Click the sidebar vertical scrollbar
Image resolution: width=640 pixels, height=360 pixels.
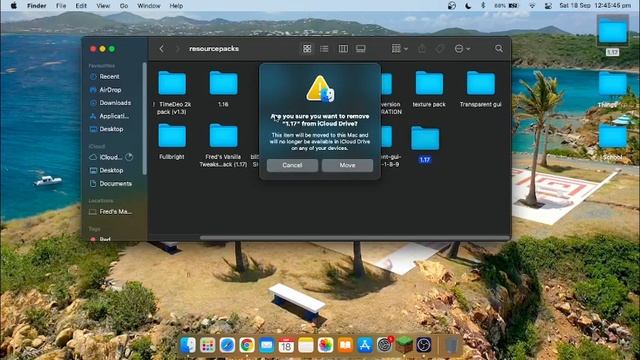click(144, 118)
